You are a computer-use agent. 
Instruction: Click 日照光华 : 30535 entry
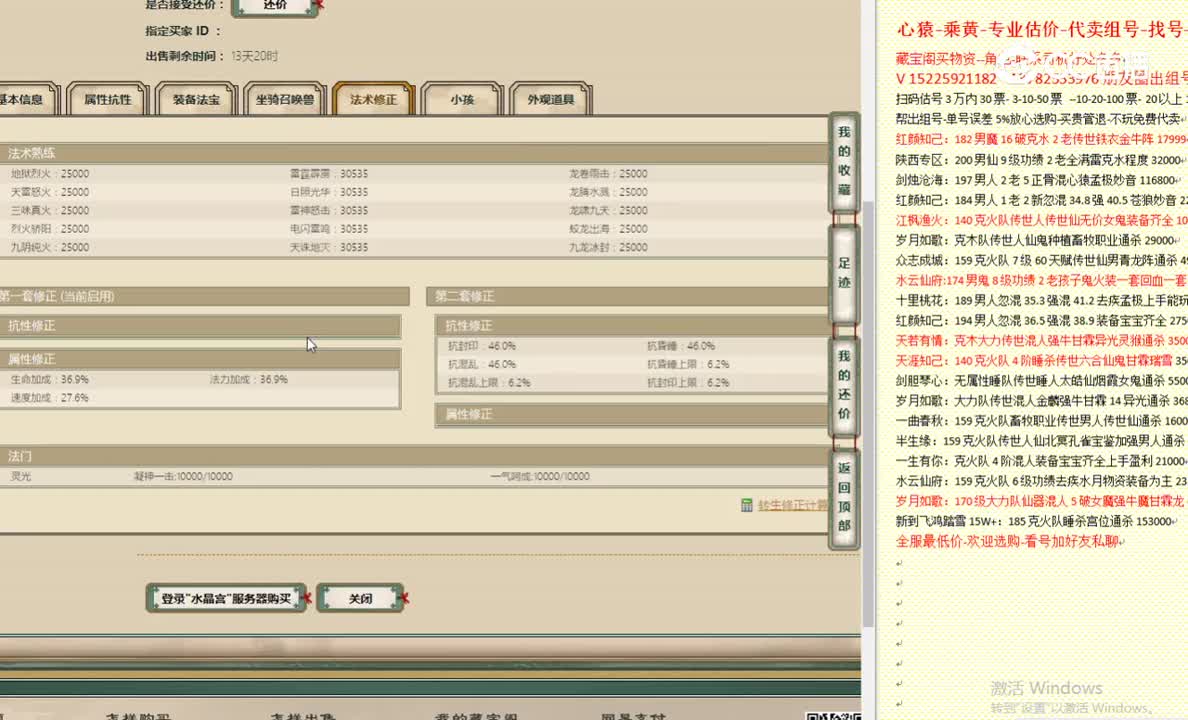click(329, 193)
